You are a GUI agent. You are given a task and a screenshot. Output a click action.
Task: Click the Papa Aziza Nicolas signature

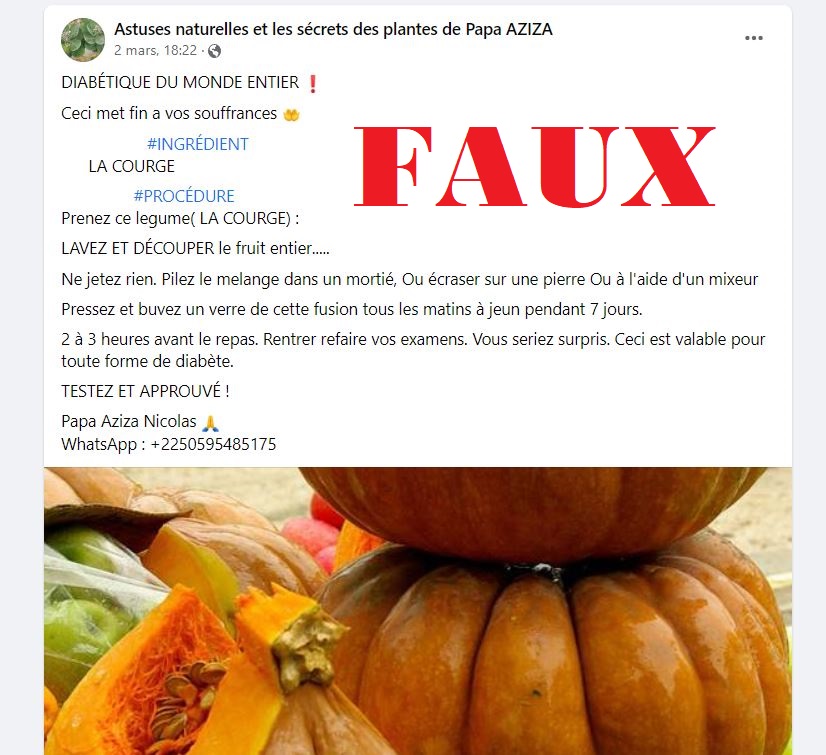tap(129, 421)
